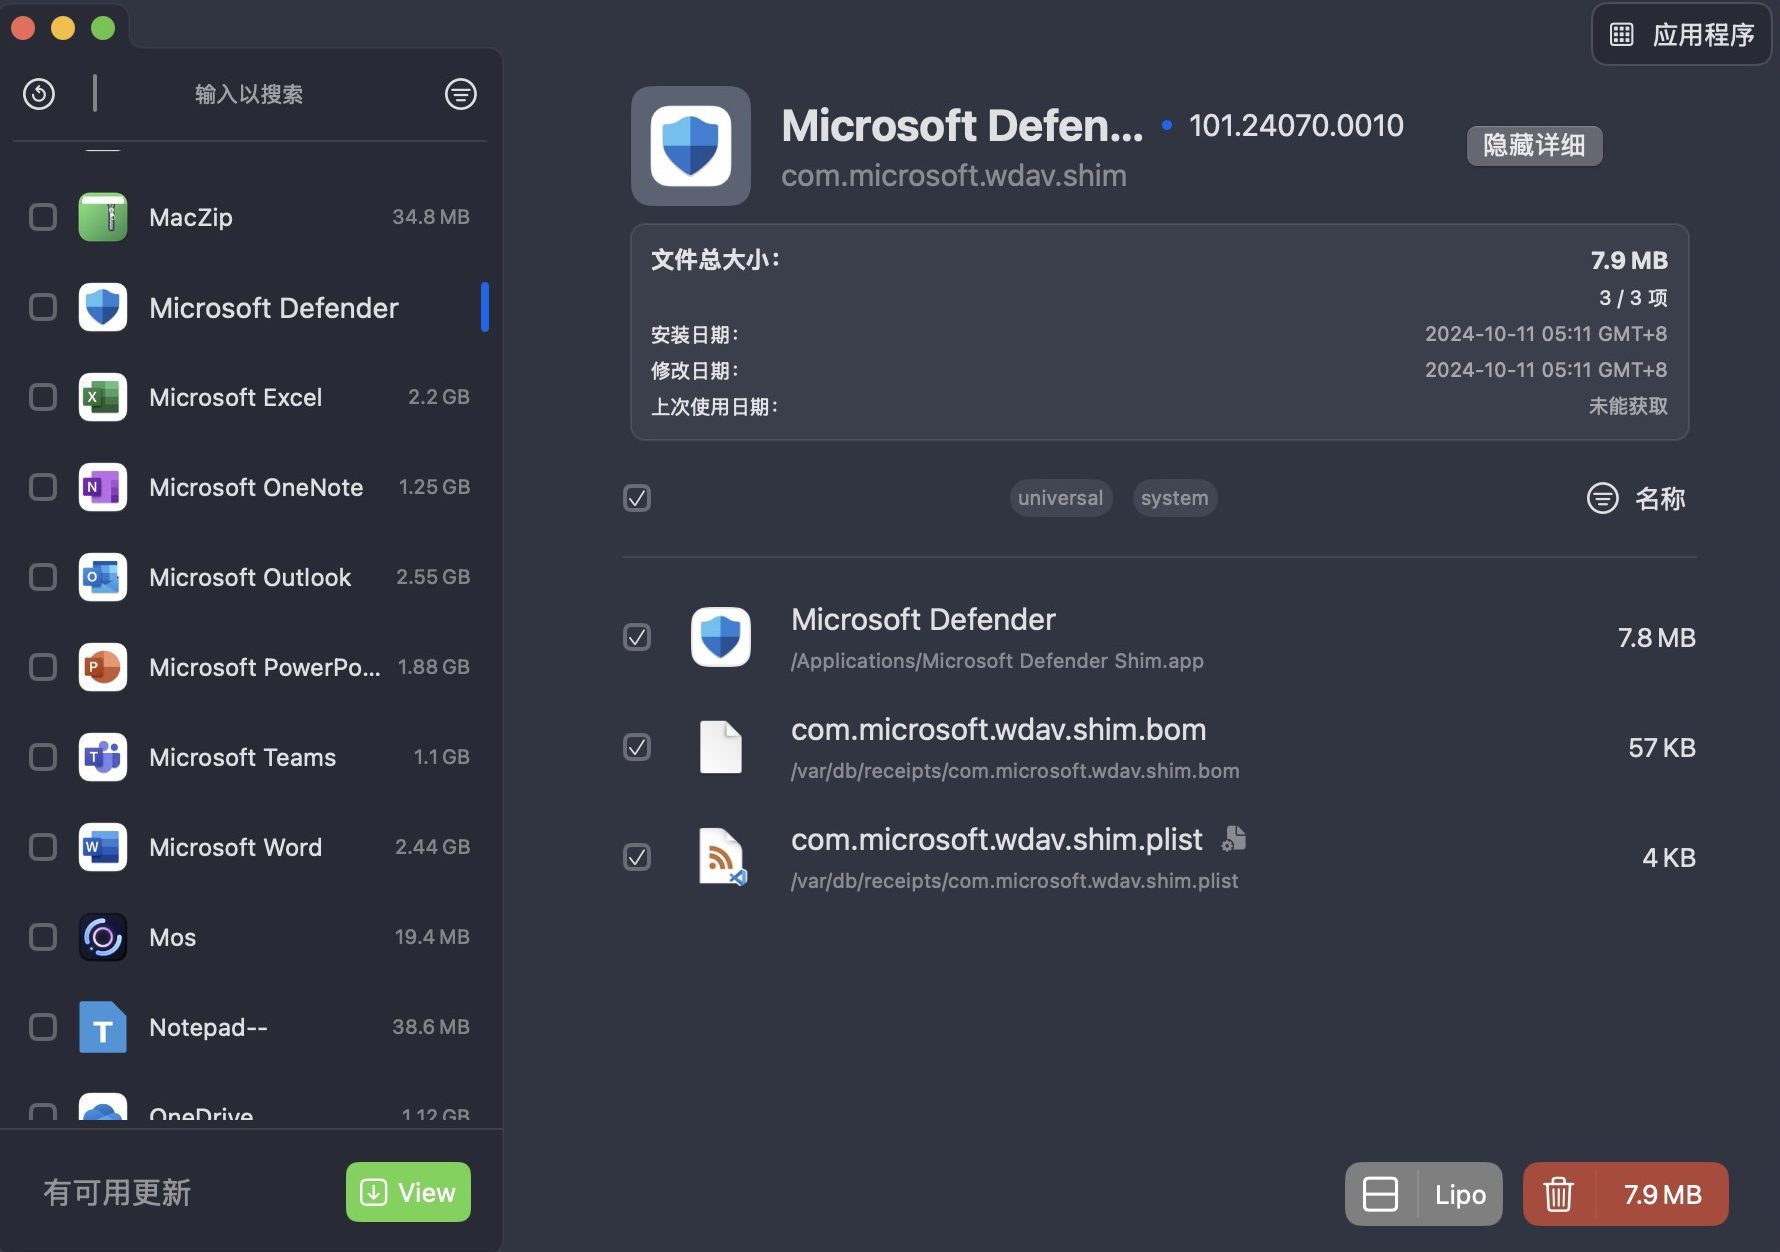The width and height of the screenshot is (1780, 1252).
Task: Click the /Applications/Microsoft Defender Shim.app path
Action: [x=997, y=661]
